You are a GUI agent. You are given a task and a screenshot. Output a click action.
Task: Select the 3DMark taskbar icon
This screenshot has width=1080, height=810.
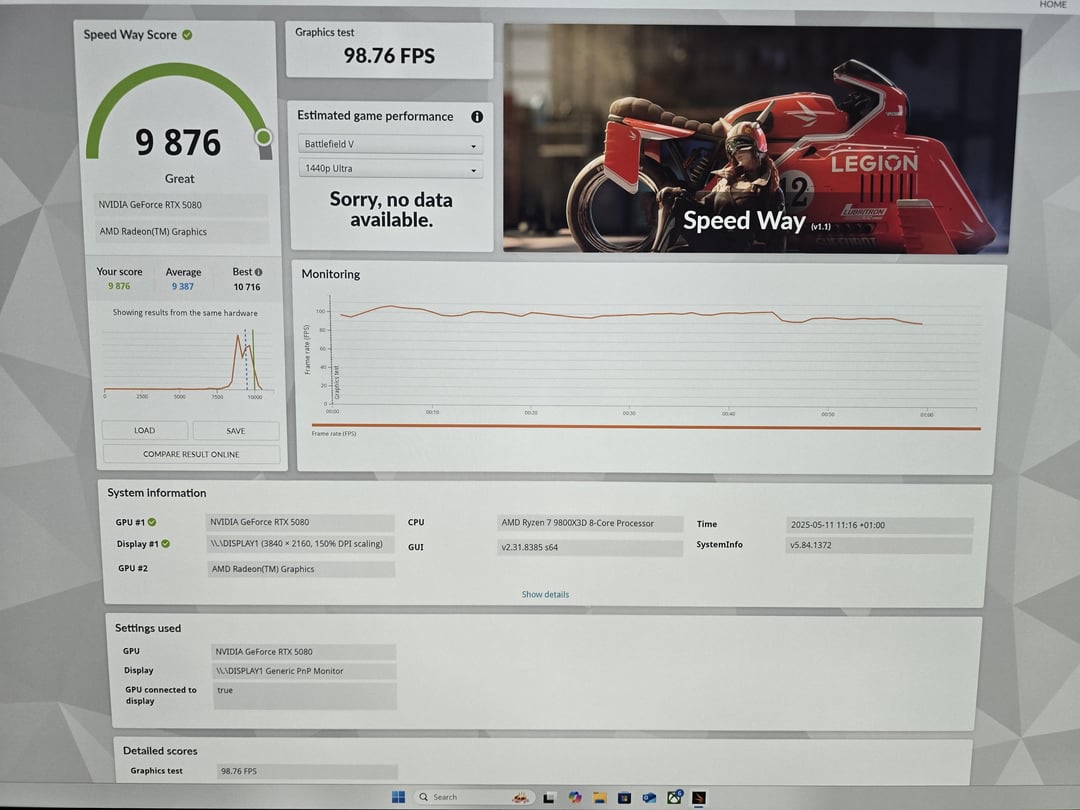point(698,798)
